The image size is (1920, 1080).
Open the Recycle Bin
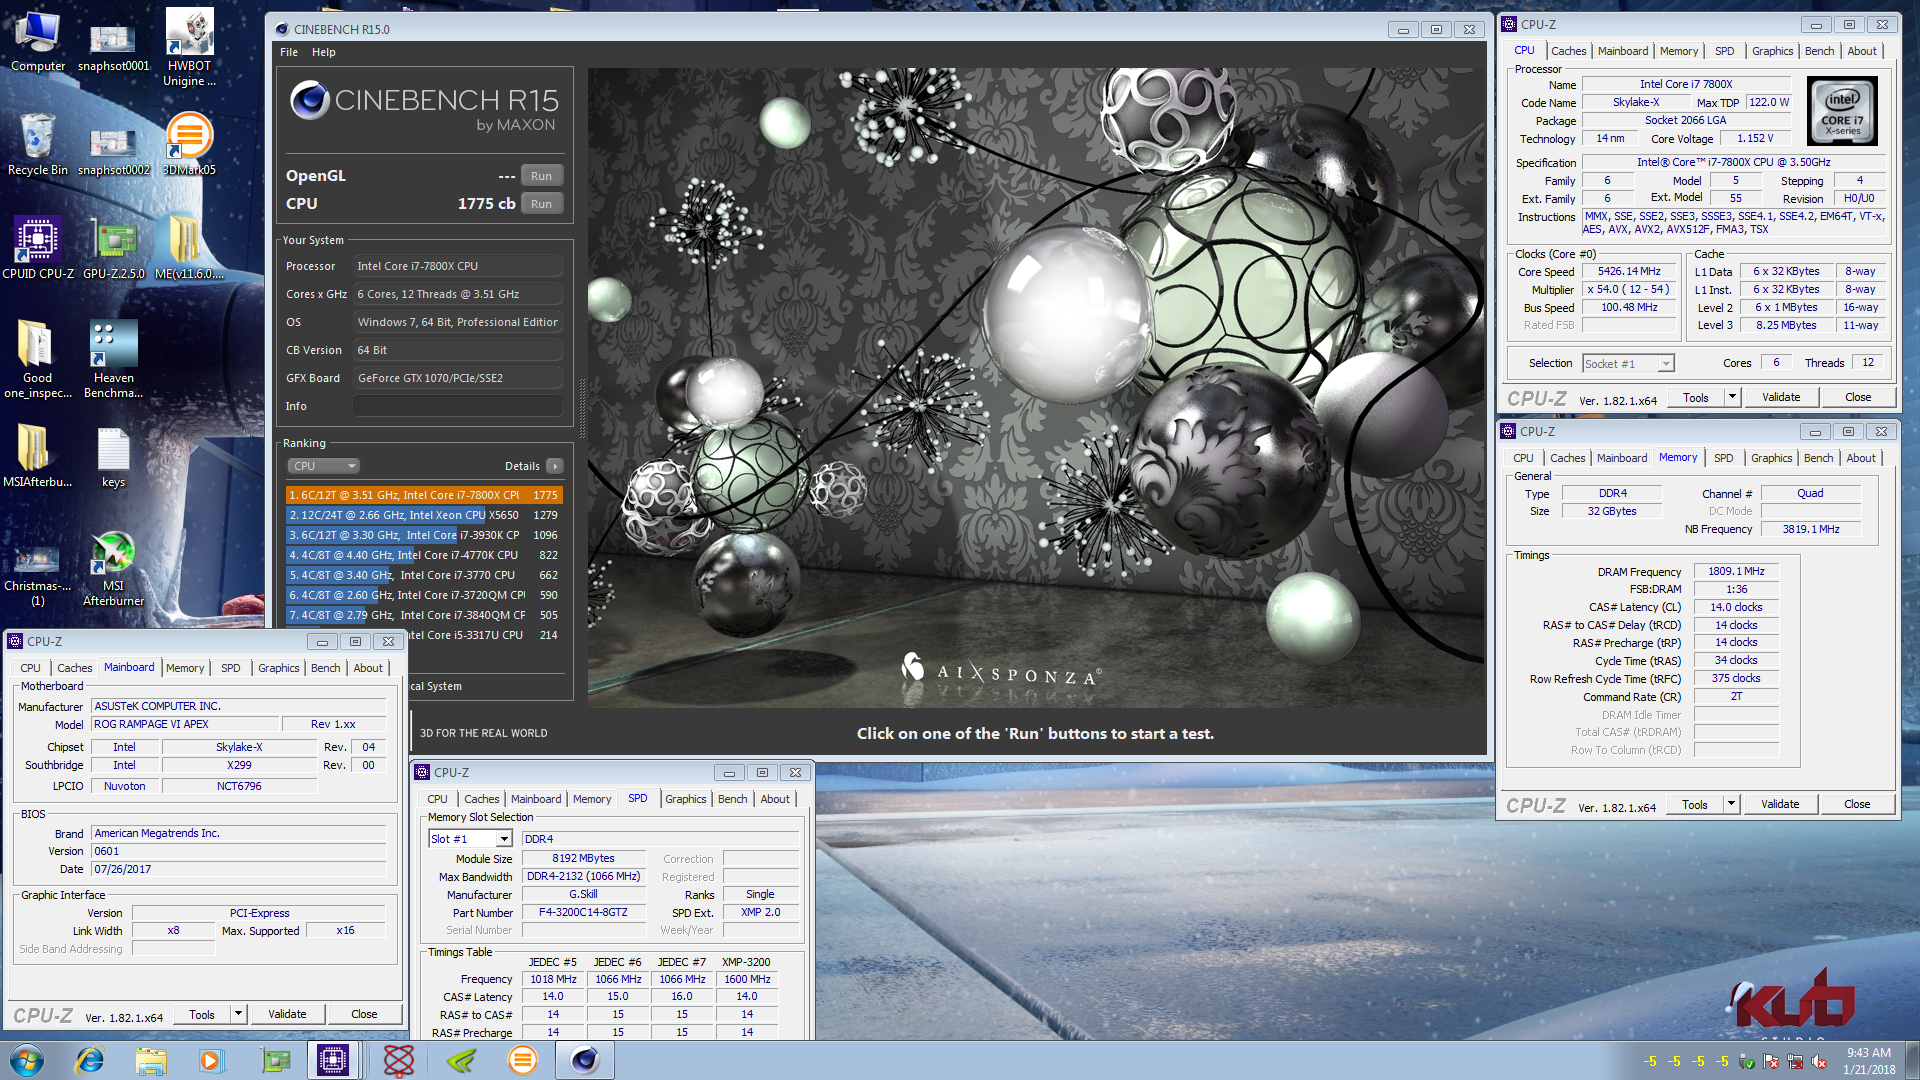click(38, 143)
